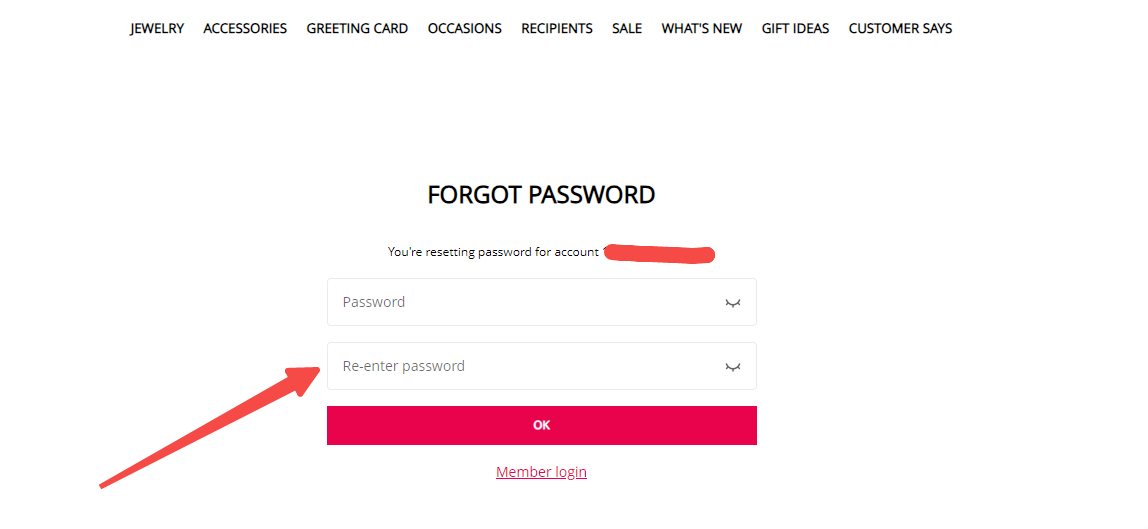Open the ACCESSORIES menu
Screen dimensions: 1148x529
coord(245,28)
